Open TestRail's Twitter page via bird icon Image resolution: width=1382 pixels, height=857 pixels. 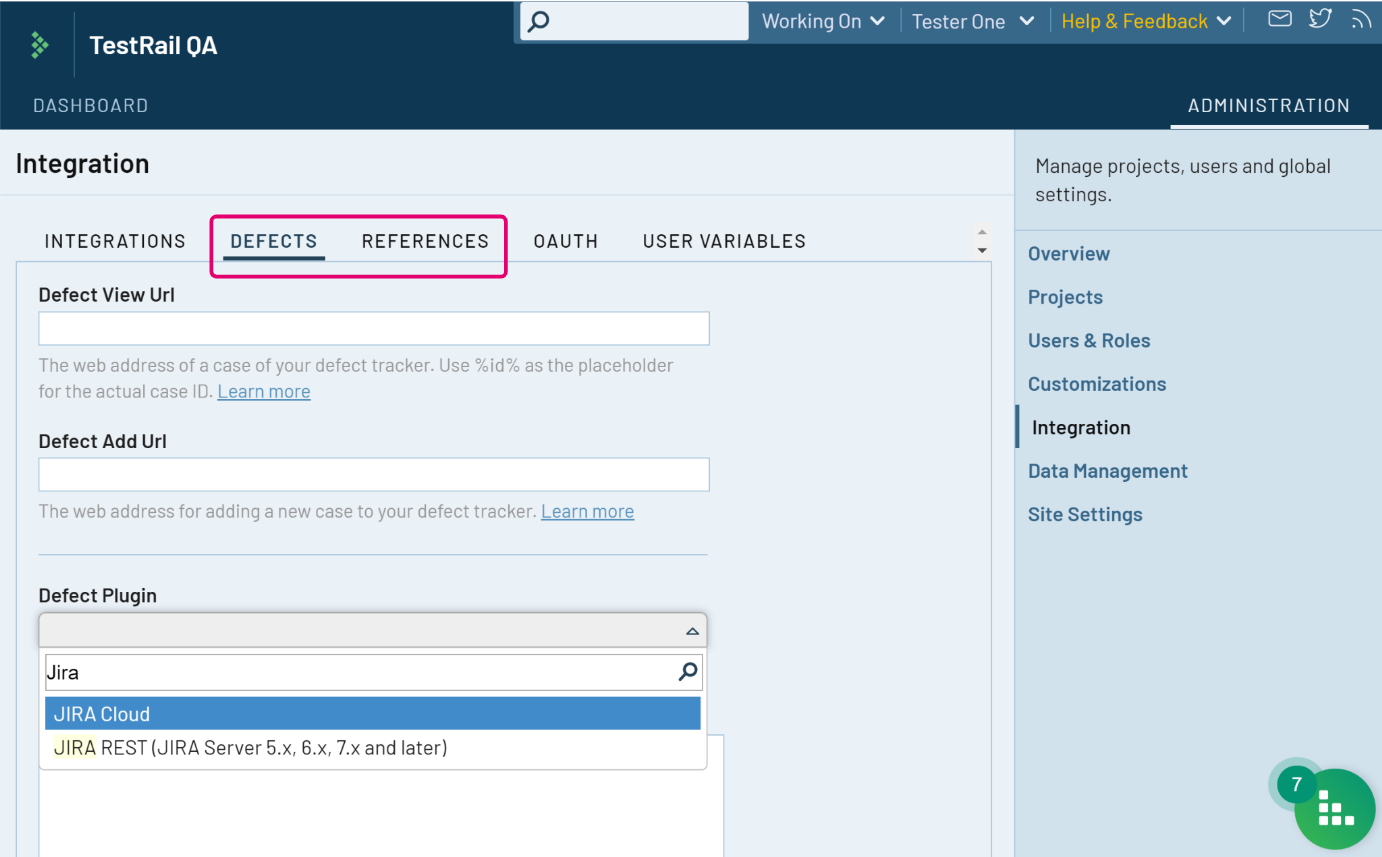[1320, 19]
